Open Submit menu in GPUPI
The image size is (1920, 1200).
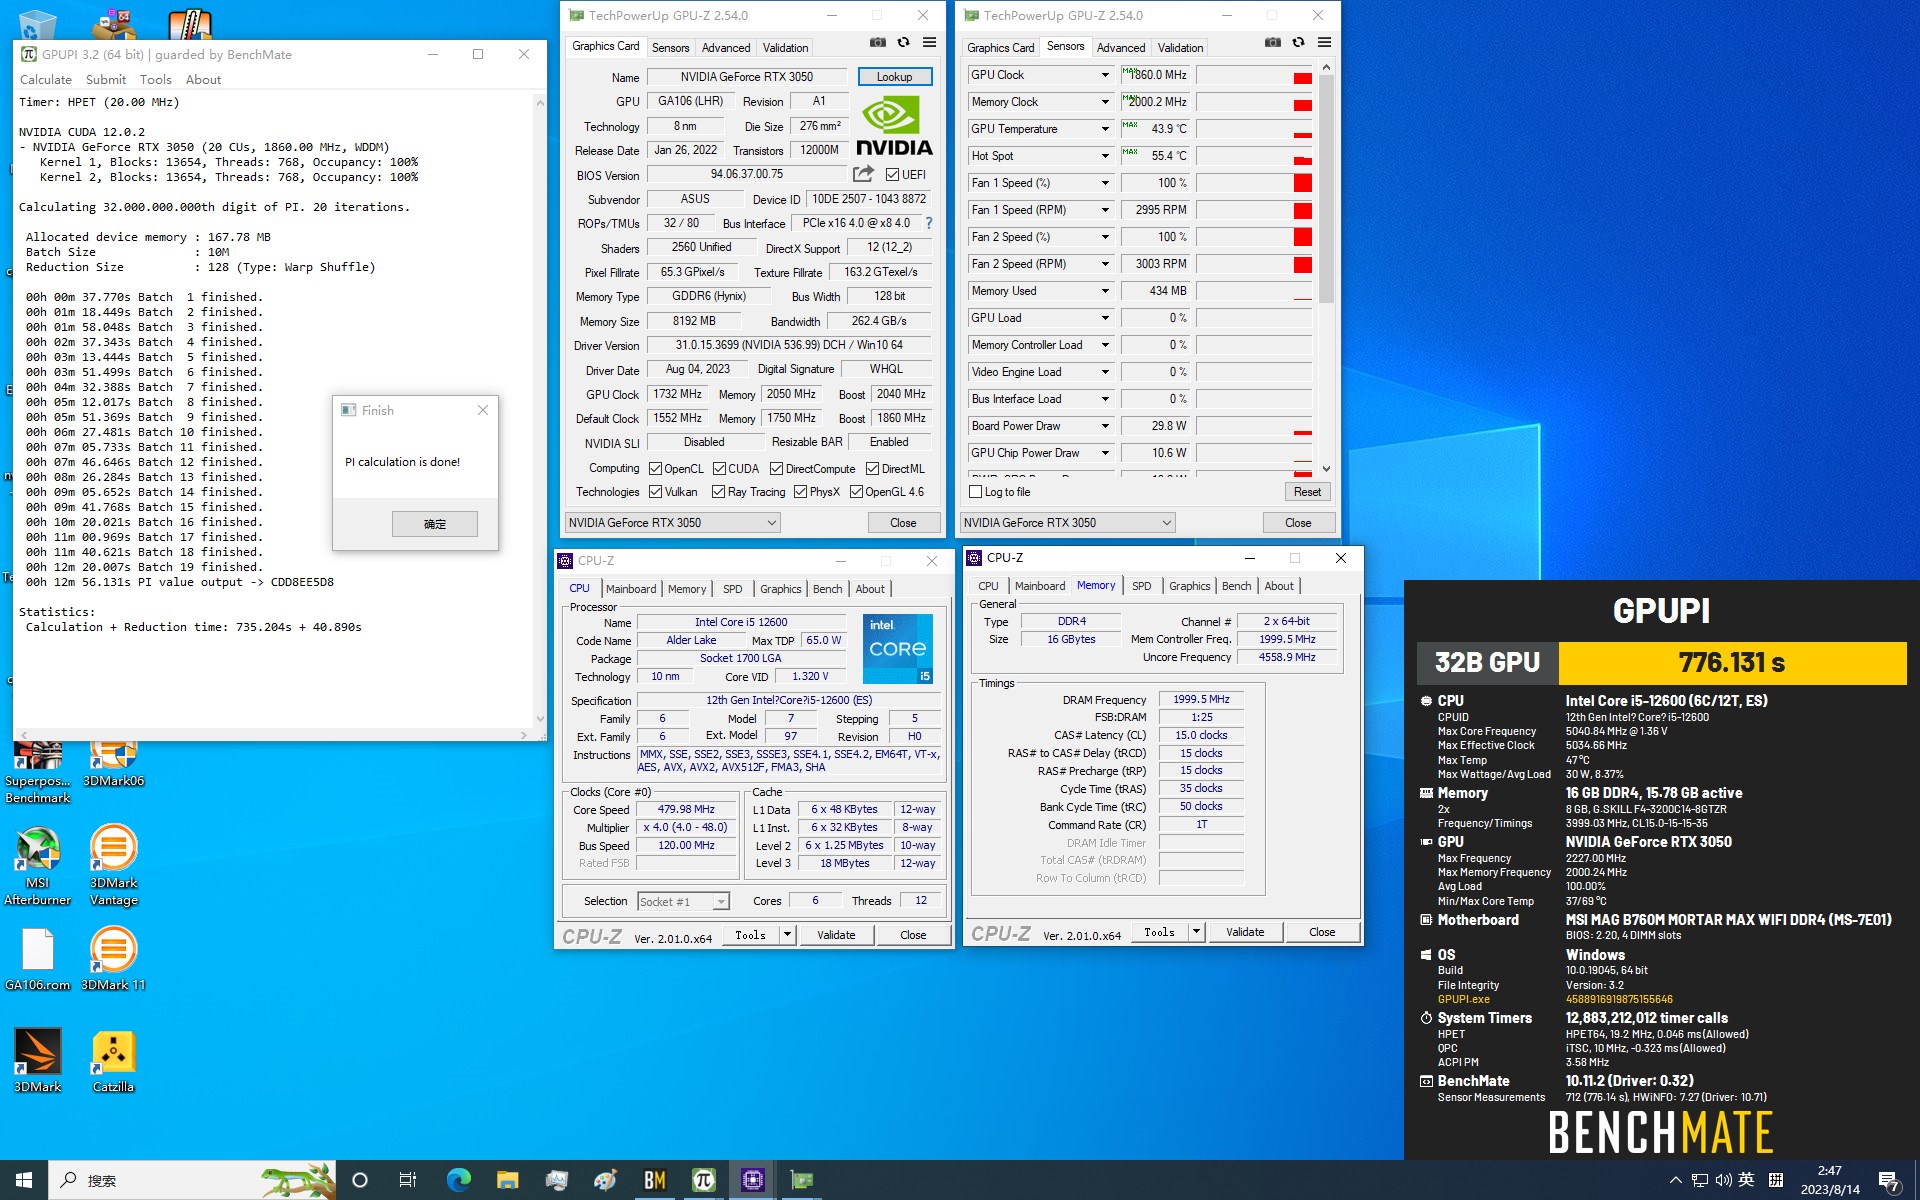click(x=106, y=80)
